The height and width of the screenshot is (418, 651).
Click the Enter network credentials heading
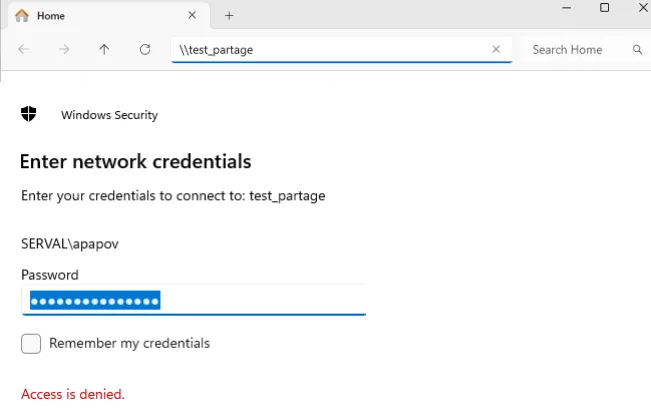pos(135,161)
